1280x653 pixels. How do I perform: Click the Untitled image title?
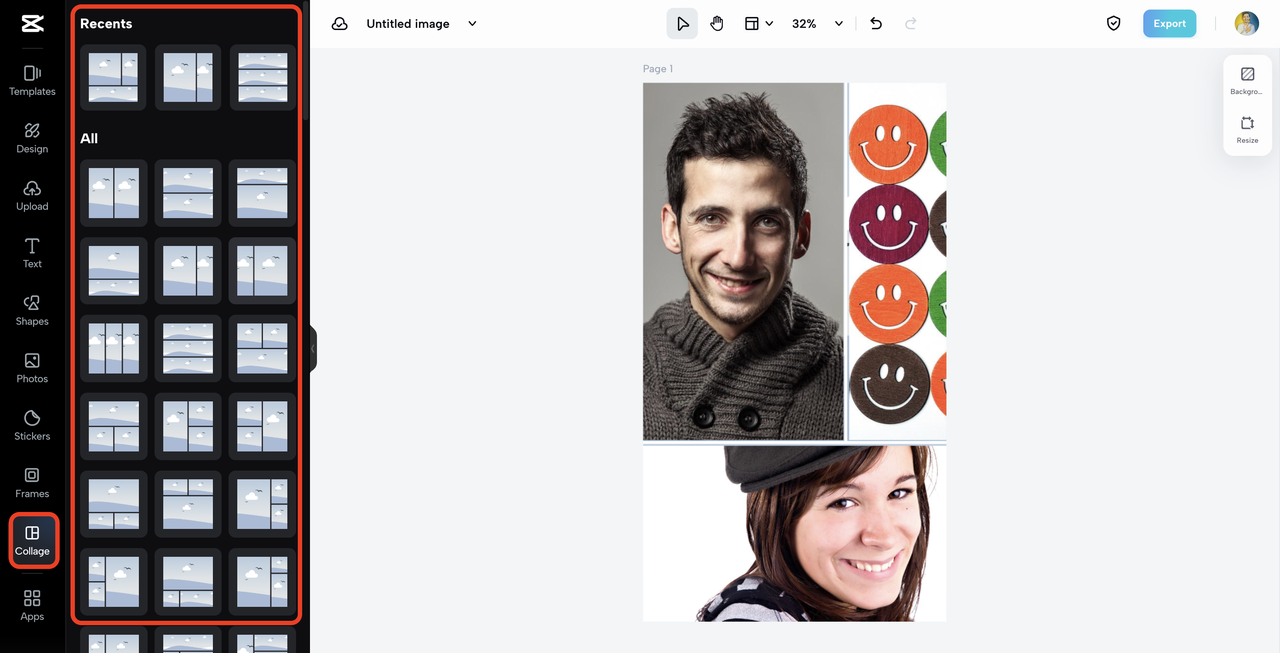pyautogui.click(x=408, y=24)
